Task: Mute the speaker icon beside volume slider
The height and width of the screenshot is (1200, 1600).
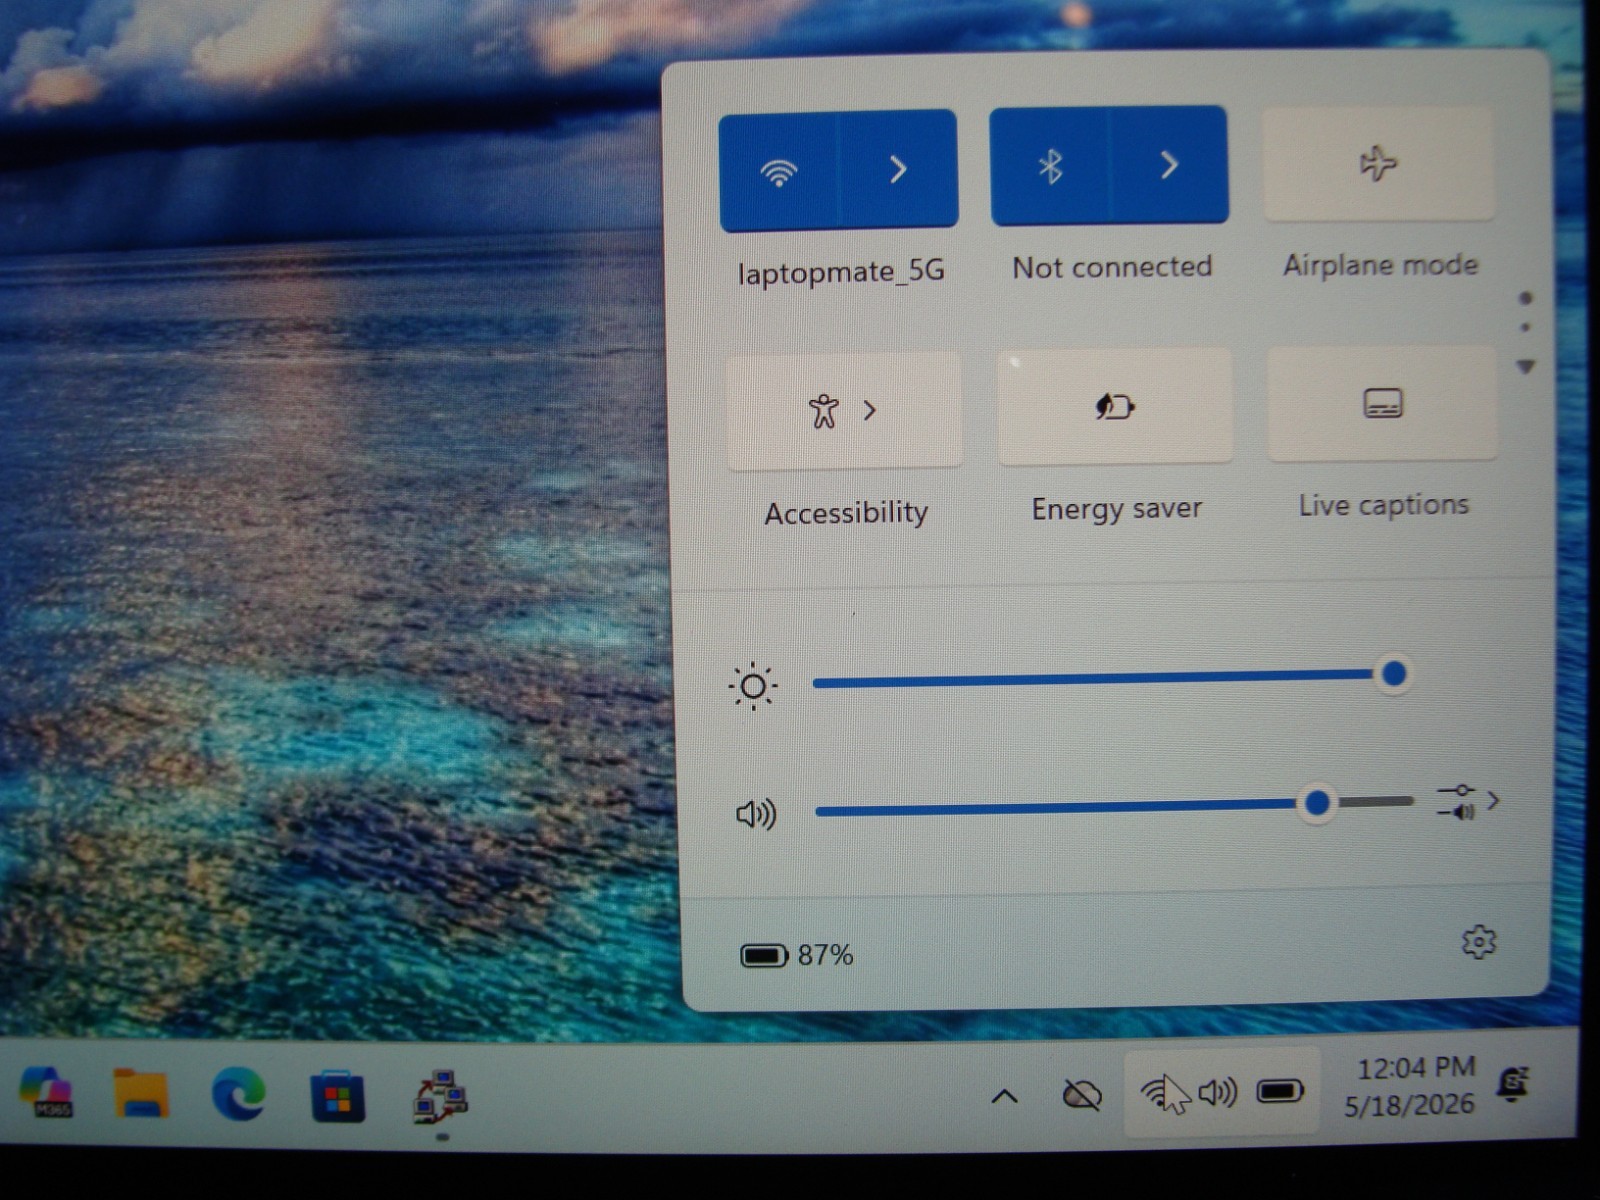Action: tap(756, 814)
